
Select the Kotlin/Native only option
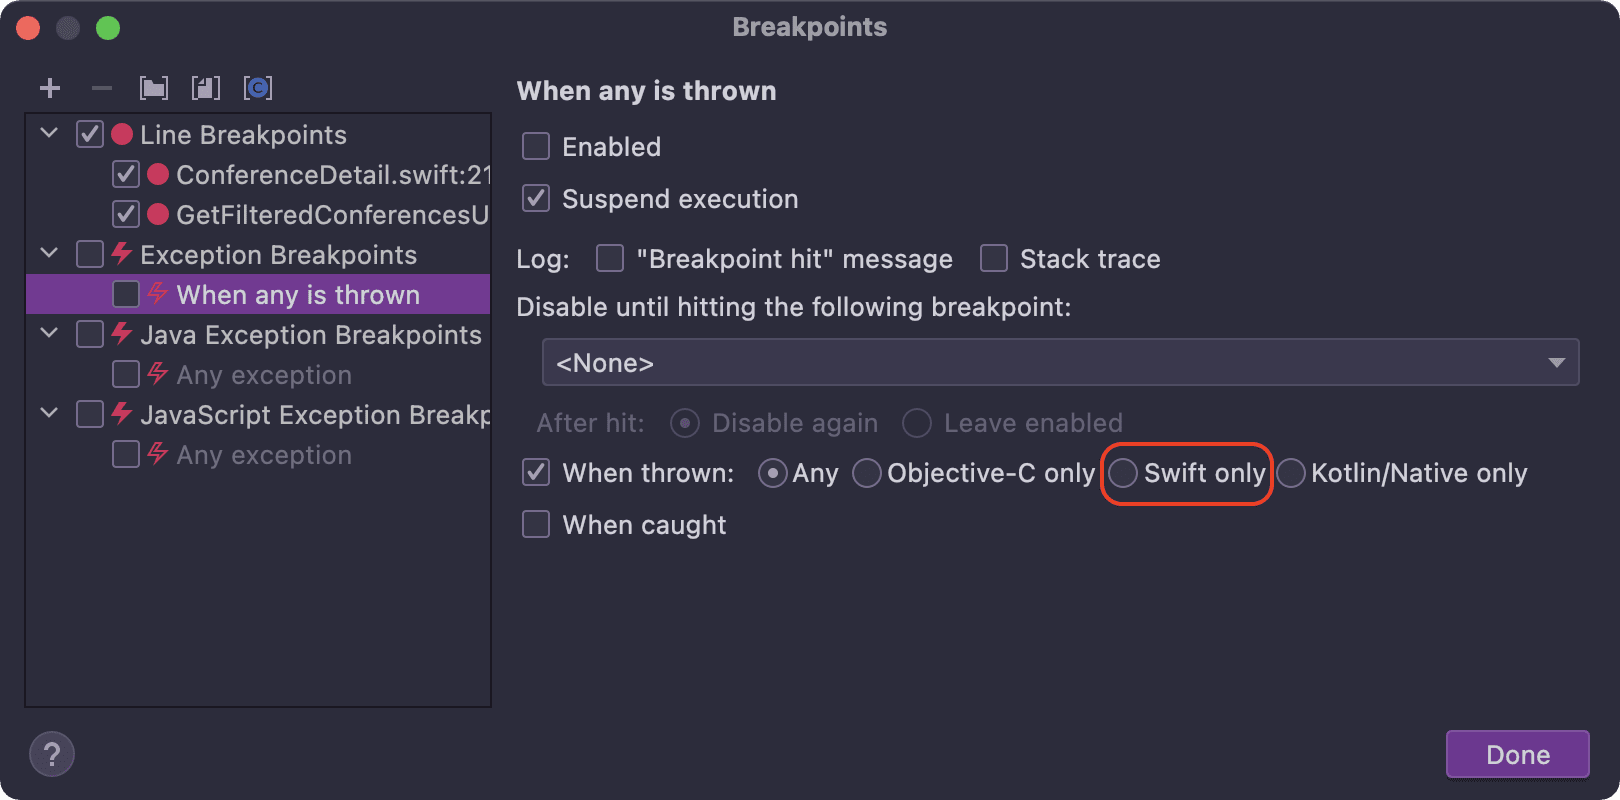(x=1291, y=473)
